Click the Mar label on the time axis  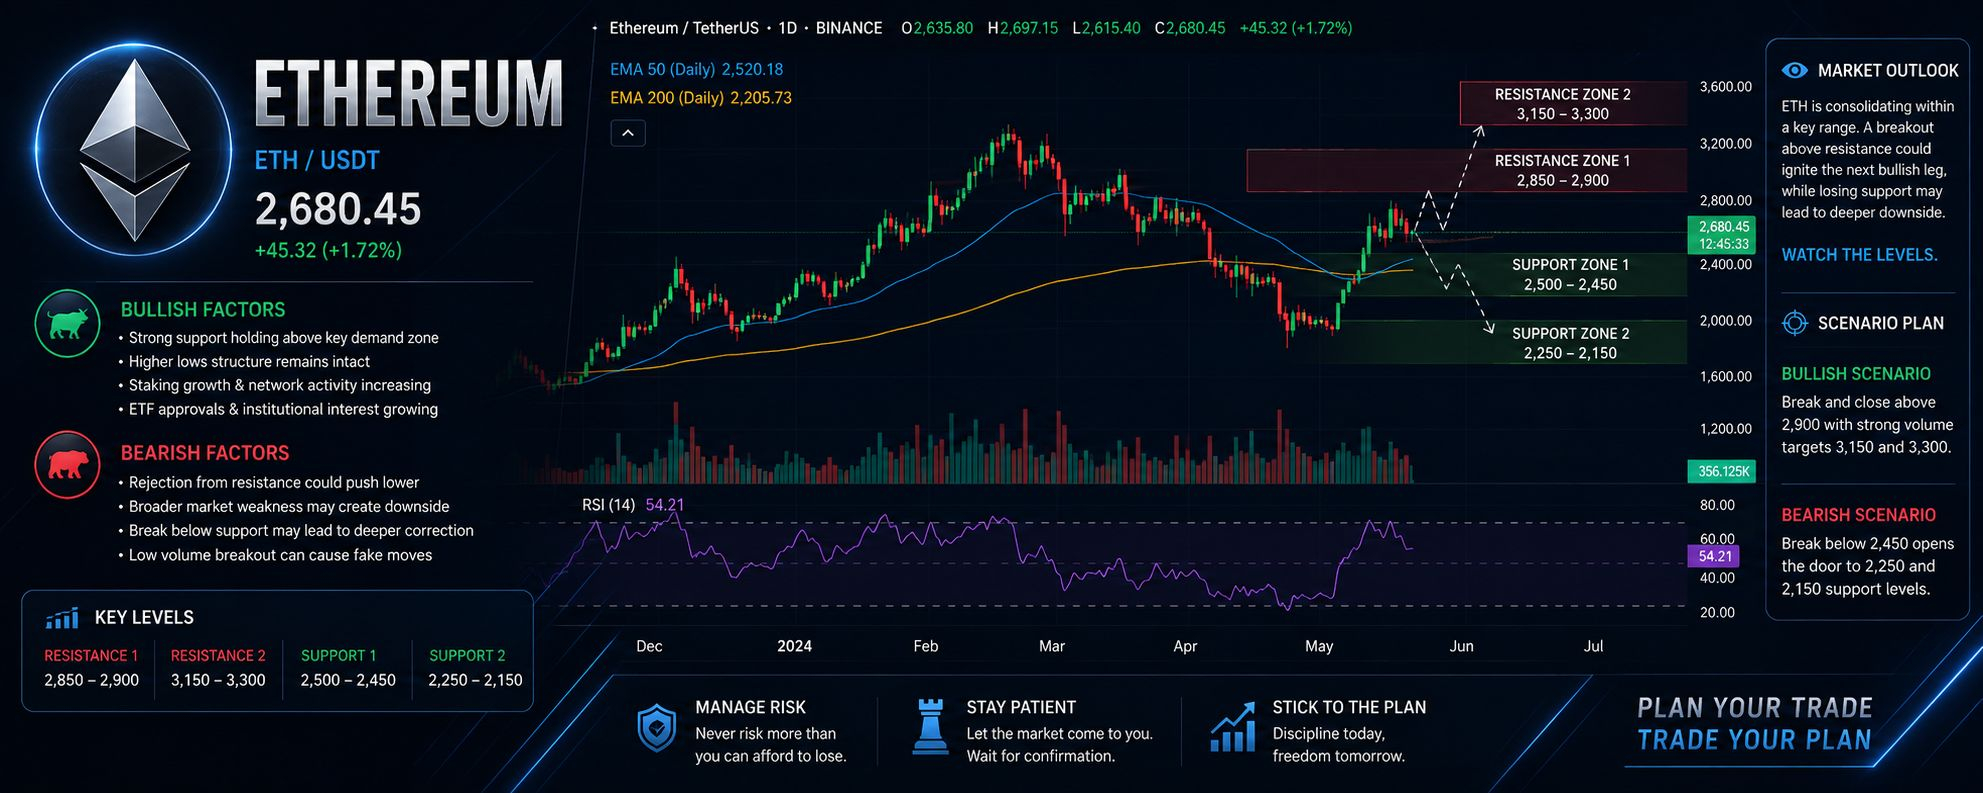(x=1051, y=646)
